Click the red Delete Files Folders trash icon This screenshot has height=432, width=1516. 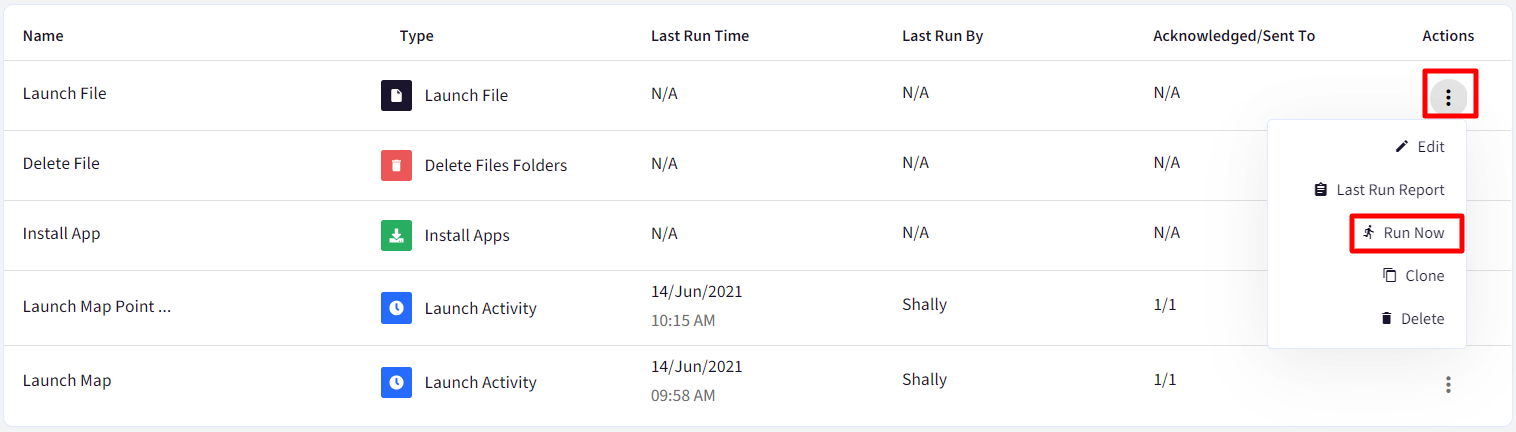click(396, 166)
